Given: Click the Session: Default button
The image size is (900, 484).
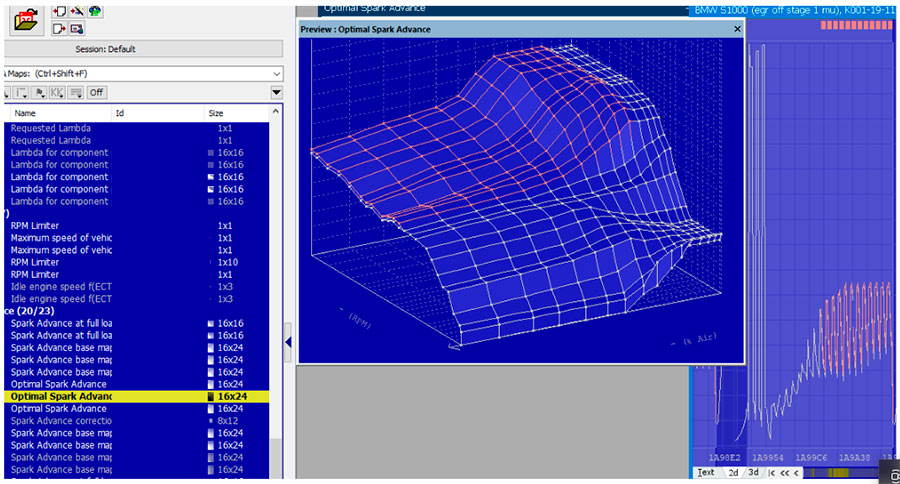Looking at the screenshot, I should [x=105, y=49].
